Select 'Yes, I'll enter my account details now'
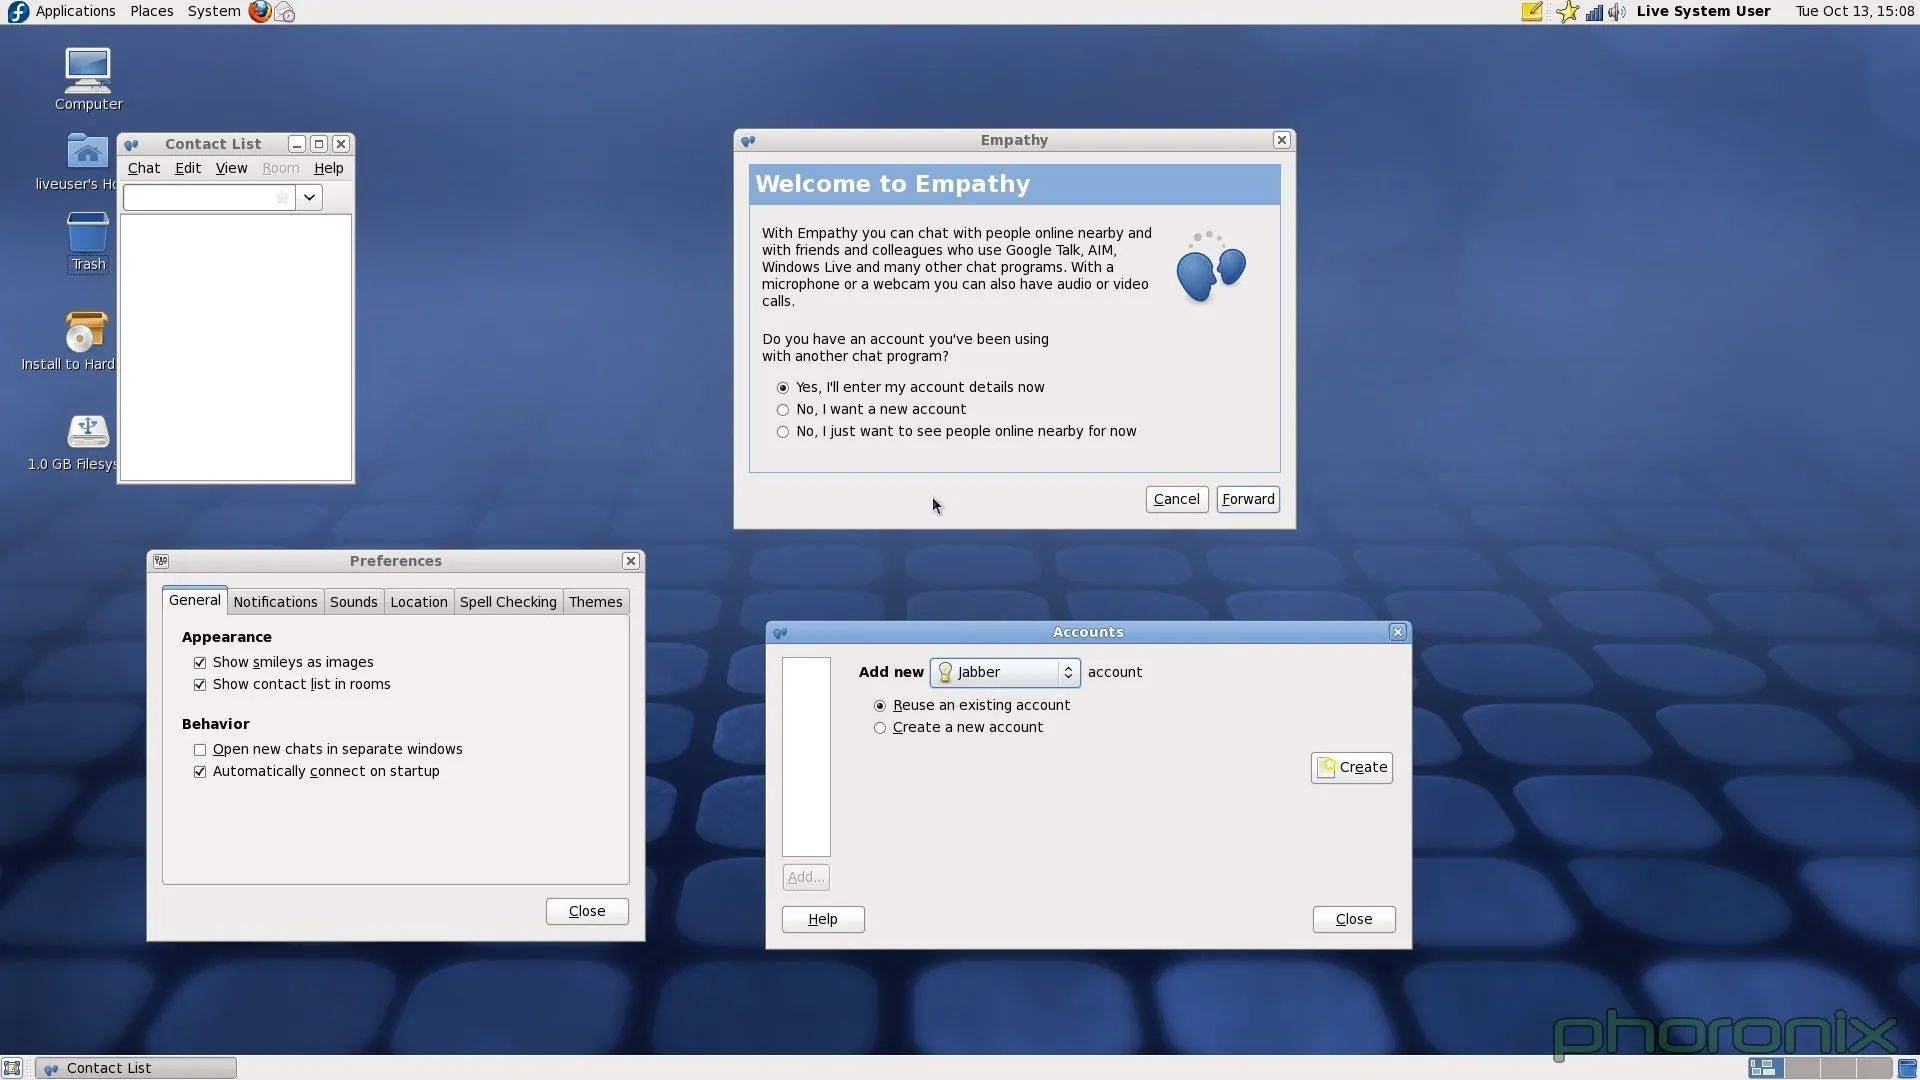Screen dimensions: 1920x1080 [x=910, y=388]
